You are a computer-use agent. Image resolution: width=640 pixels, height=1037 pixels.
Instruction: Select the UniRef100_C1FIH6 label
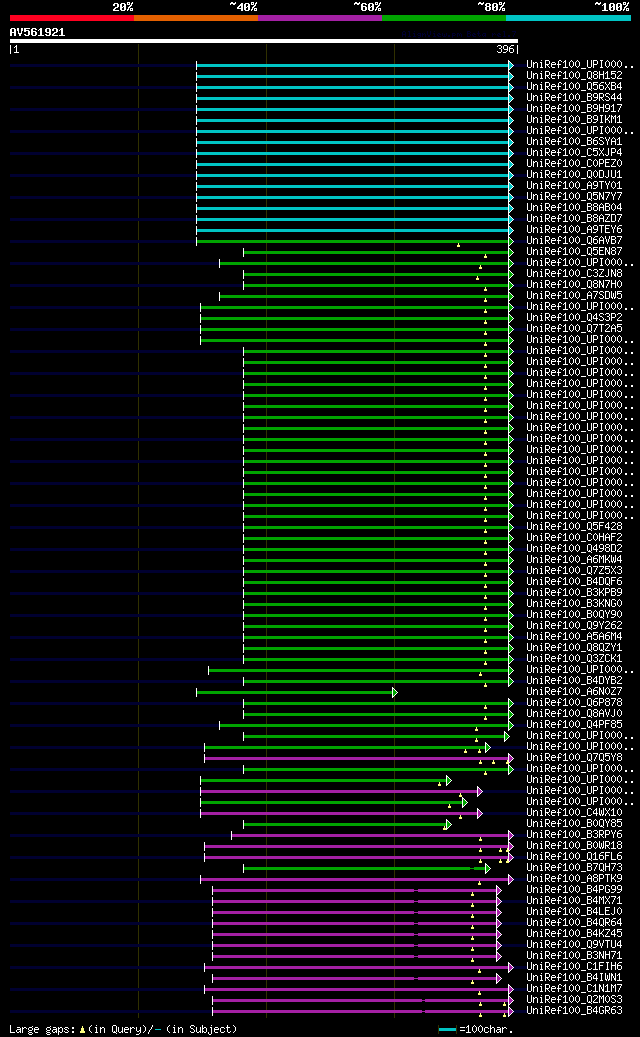[x=574, y=966]
